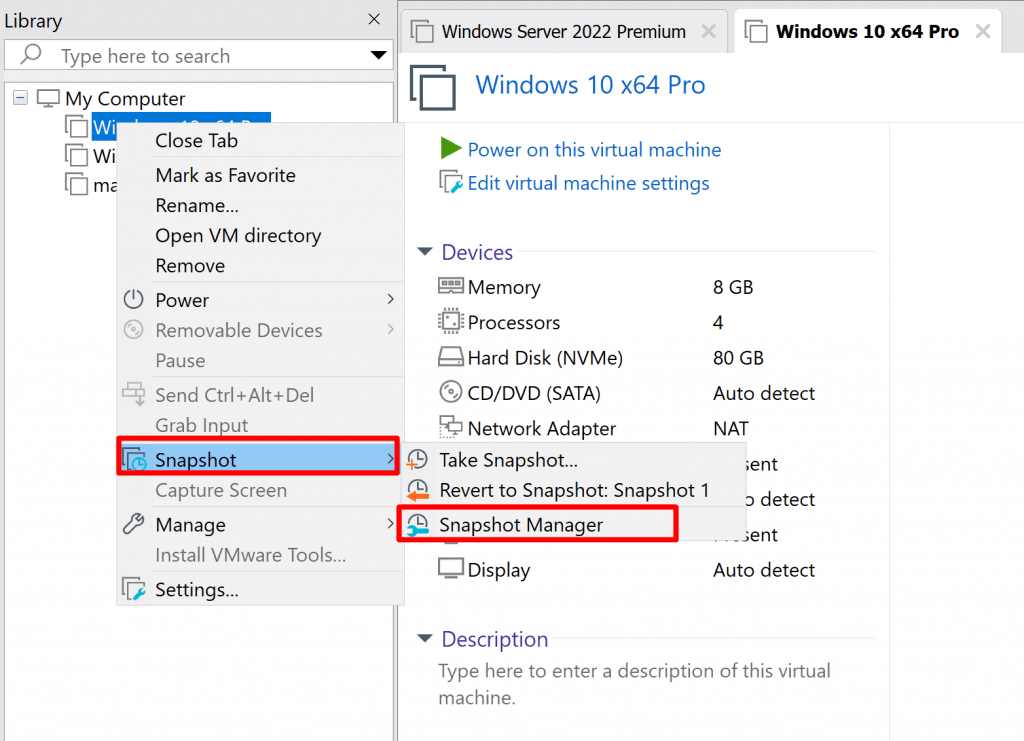1024x741 pixels.
Task: Click the Revert to Snapshot arrow icon
Action: coord(417,490)
